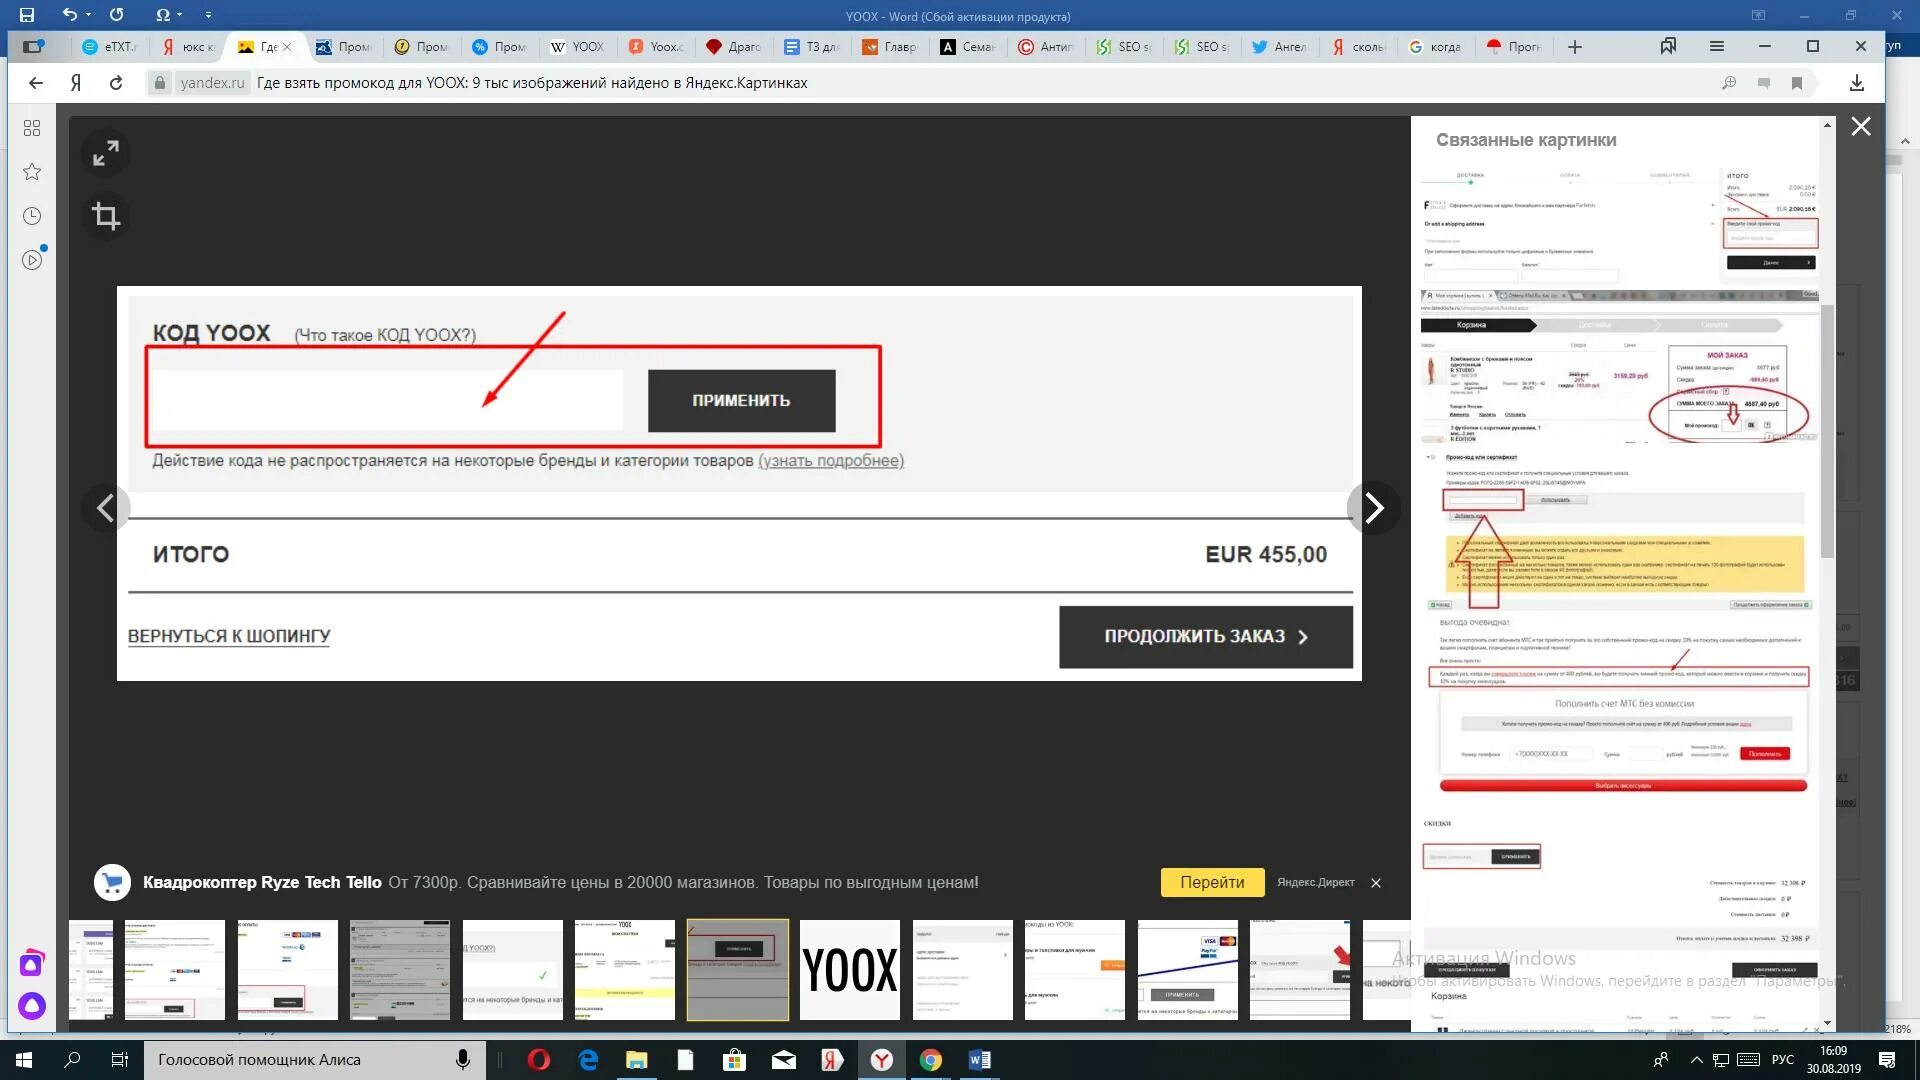Click Word's Redo icon
The width and height of the screenshot is (1920, 1080).
click(x=116, y=15)
